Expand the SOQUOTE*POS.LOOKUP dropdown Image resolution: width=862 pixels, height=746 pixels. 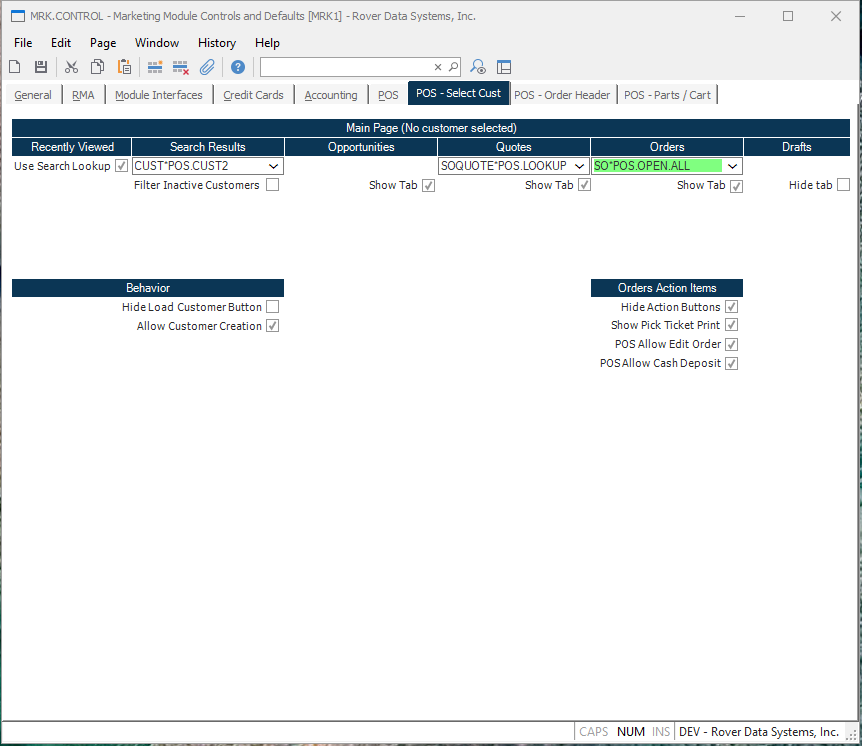[578, 166]
